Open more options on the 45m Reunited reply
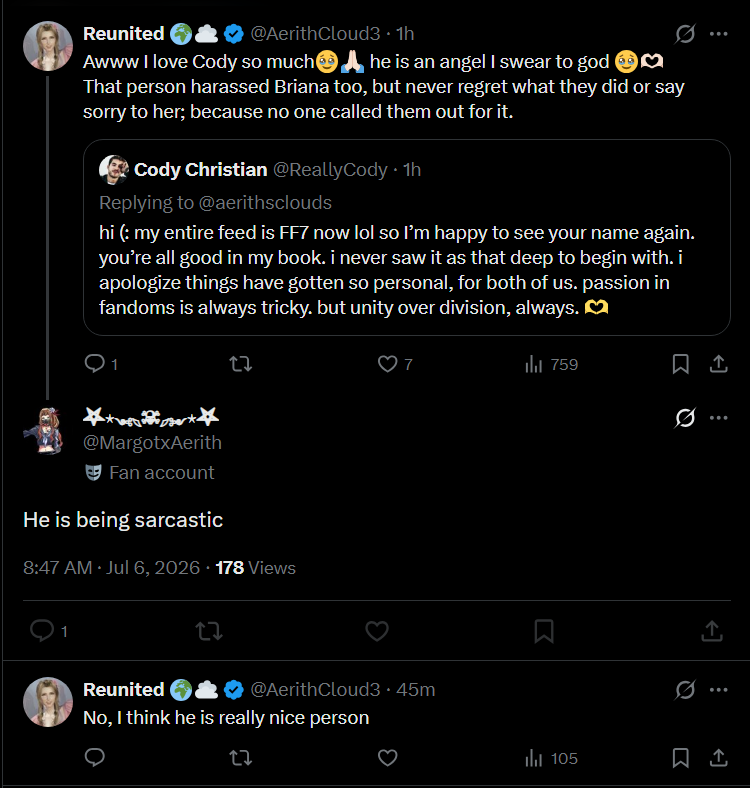Image resolution: width=750 pixels, height=788 pixels. (x=718, y=690)
